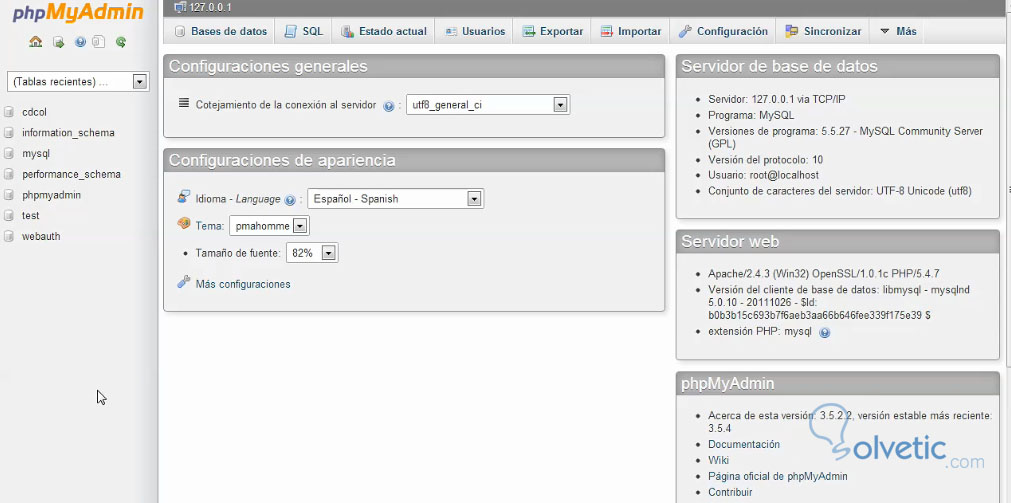Image resolution: width=1011 pixels, height=503 pixels.
Task: Open the Tablas recientes dropdown
Action: (78, 82)
